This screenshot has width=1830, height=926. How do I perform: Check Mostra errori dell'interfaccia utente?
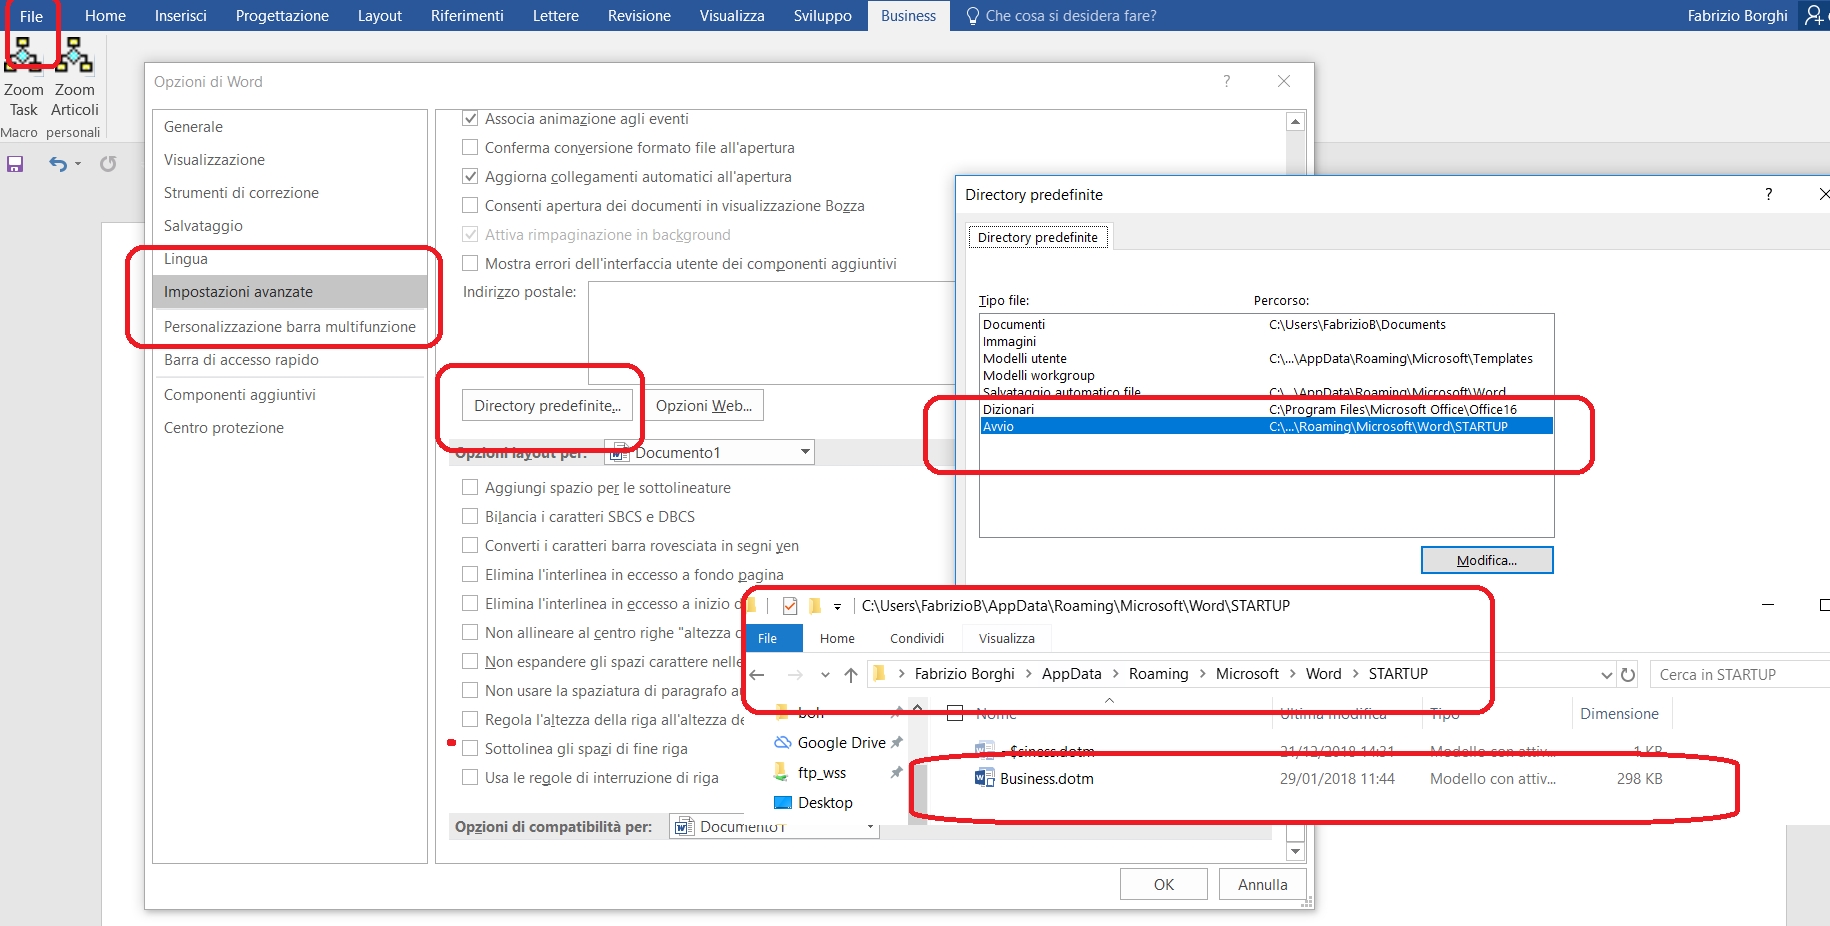[470, 264]
